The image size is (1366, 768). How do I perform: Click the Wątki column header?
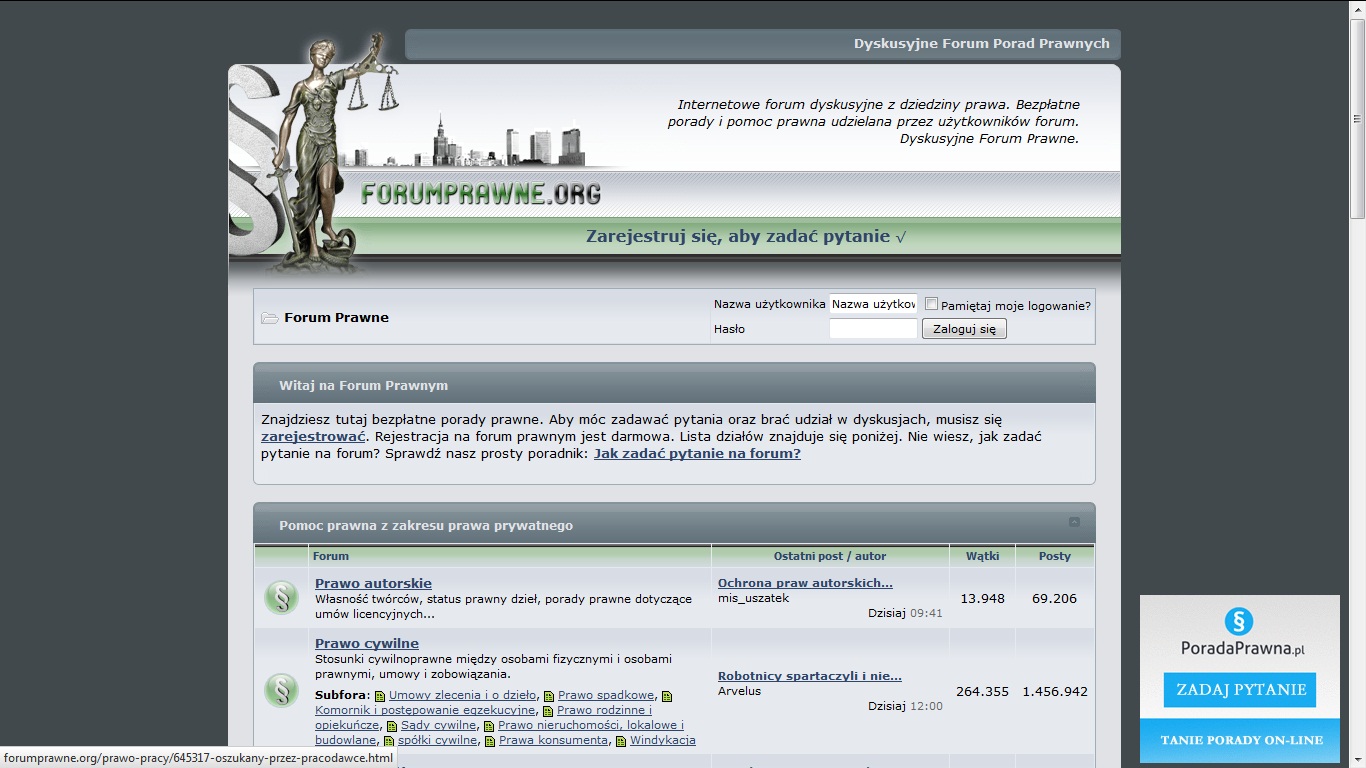tap(982, 556)
